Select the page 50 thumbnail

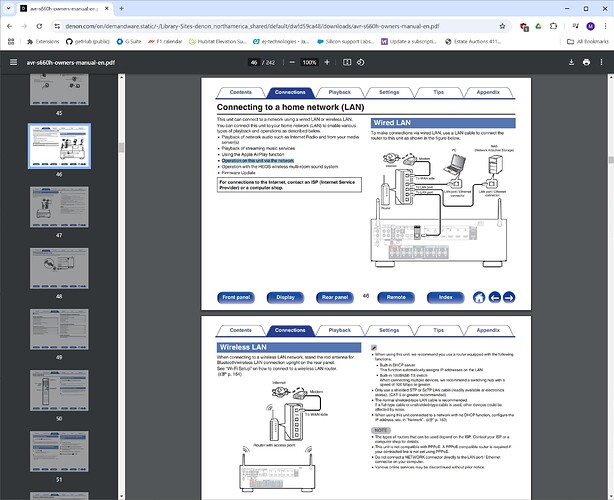pos(59,390)
